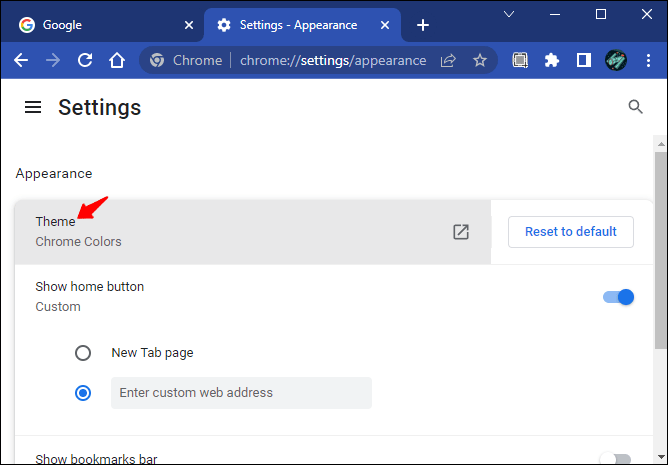Turn off Show home button toggle
Viewport: 668px width, 465px height.
(x=619, y=297)
